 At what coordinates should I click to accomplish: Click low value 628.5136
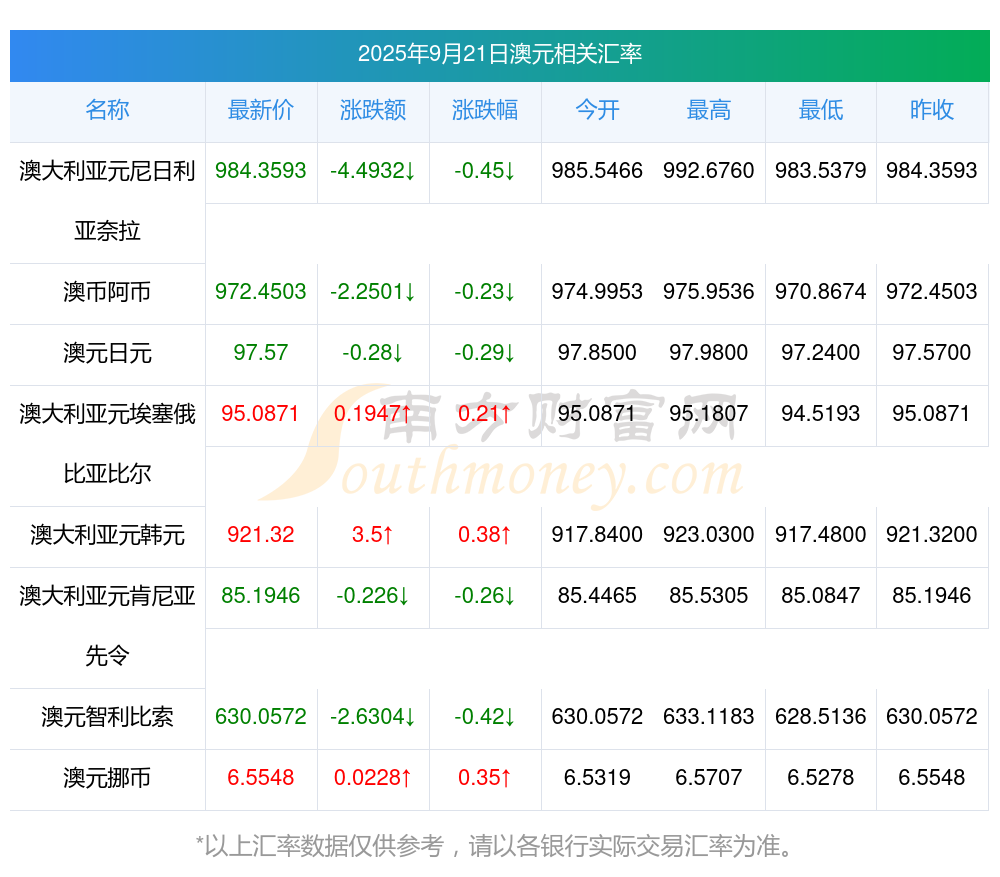pyautogui.click(x=821, y=717)
